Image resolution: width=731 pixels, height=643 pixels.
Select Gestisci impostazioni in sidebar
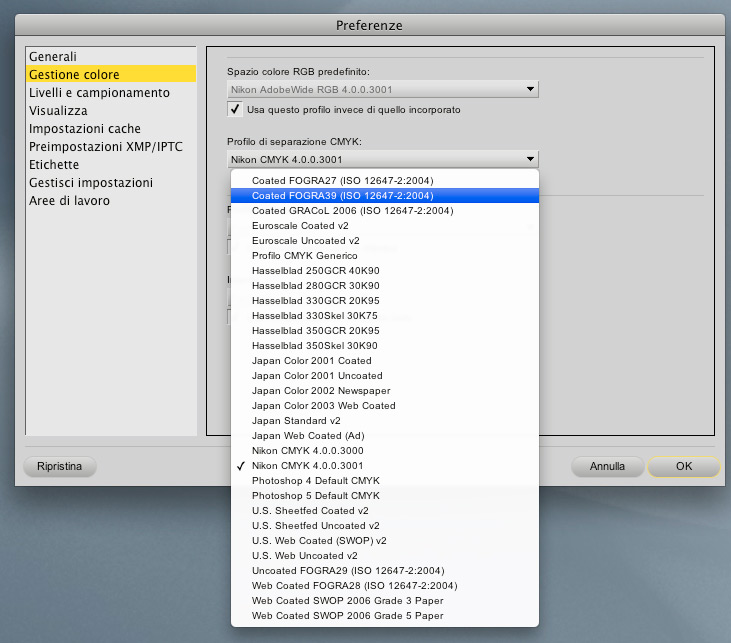(x=111, y=182)
